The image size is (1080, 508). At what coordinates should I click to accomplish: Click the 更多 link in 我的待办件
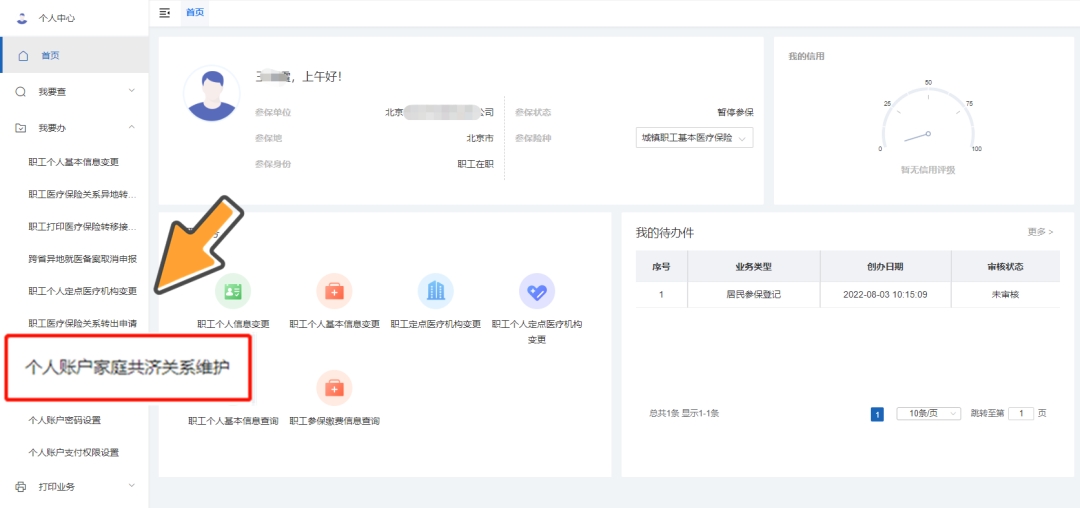tap(1040, 232)
